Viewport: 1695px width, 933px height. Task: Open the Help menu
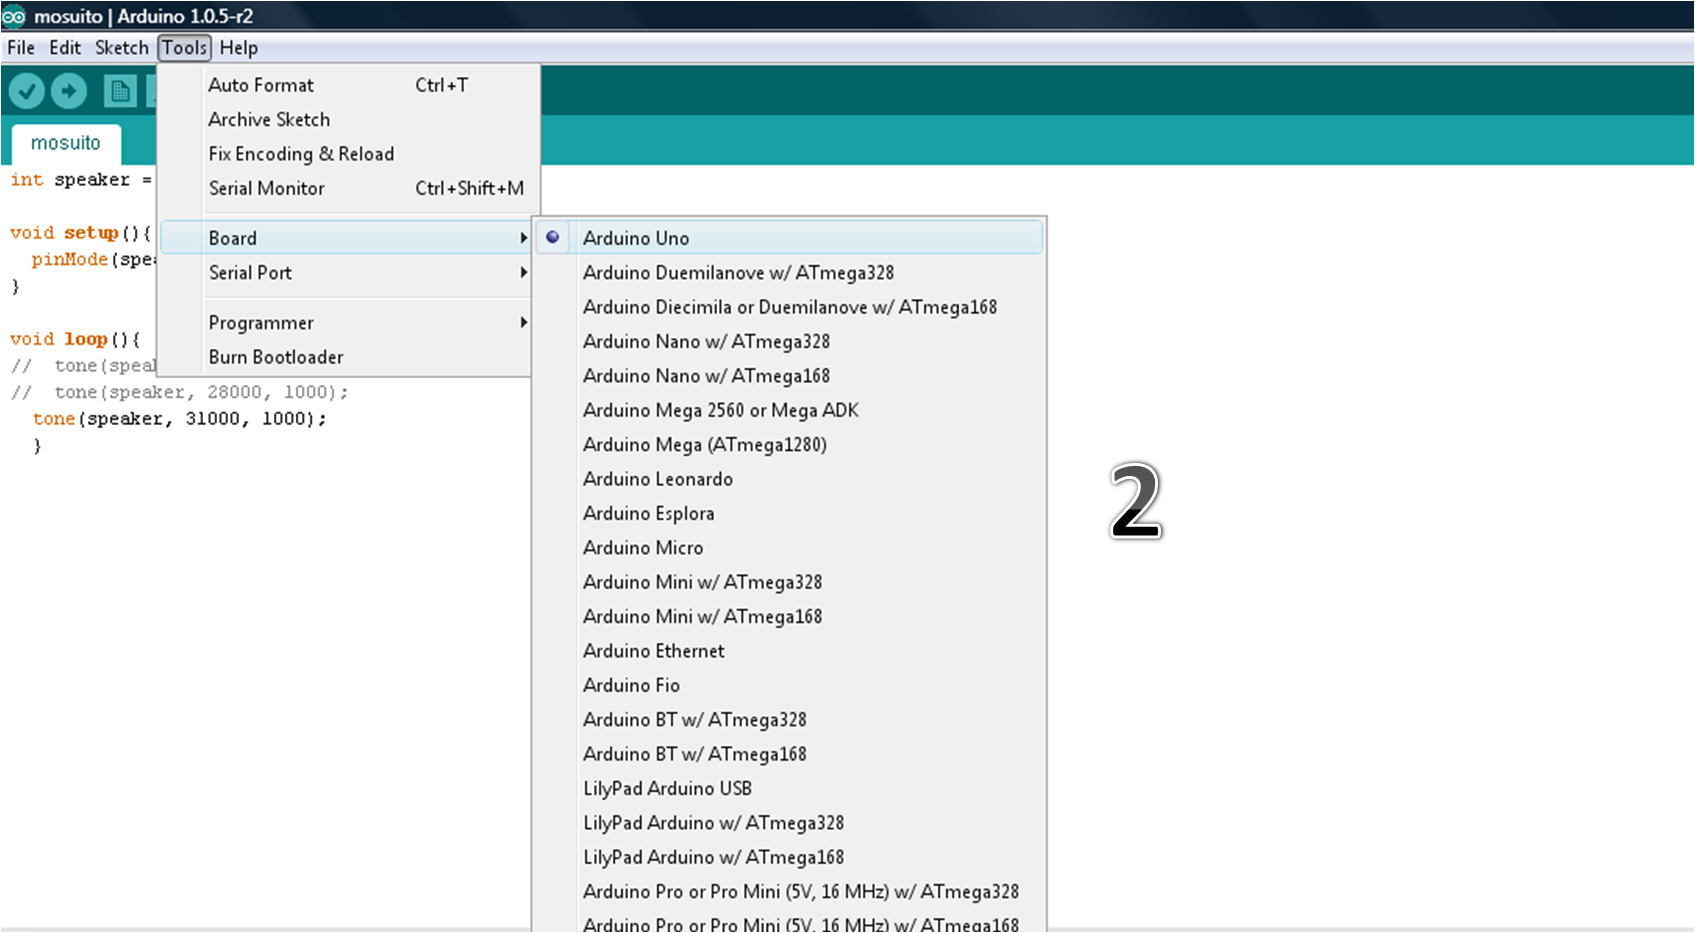click(239, 48)
